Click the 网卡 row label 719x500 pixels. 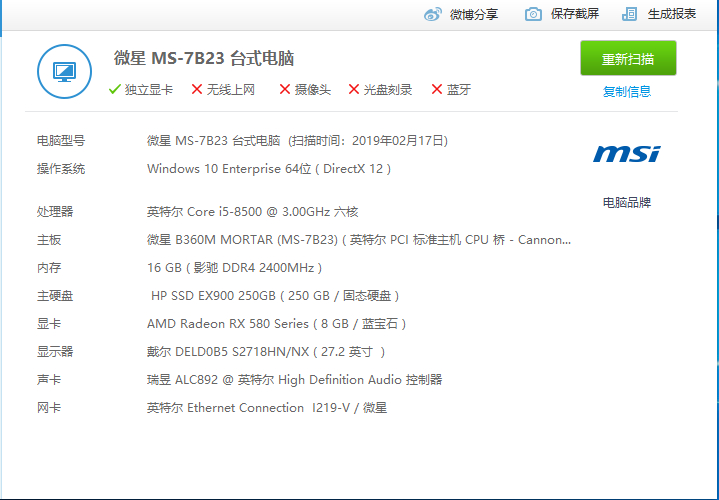pyautogui.click(x=49, y=408)
